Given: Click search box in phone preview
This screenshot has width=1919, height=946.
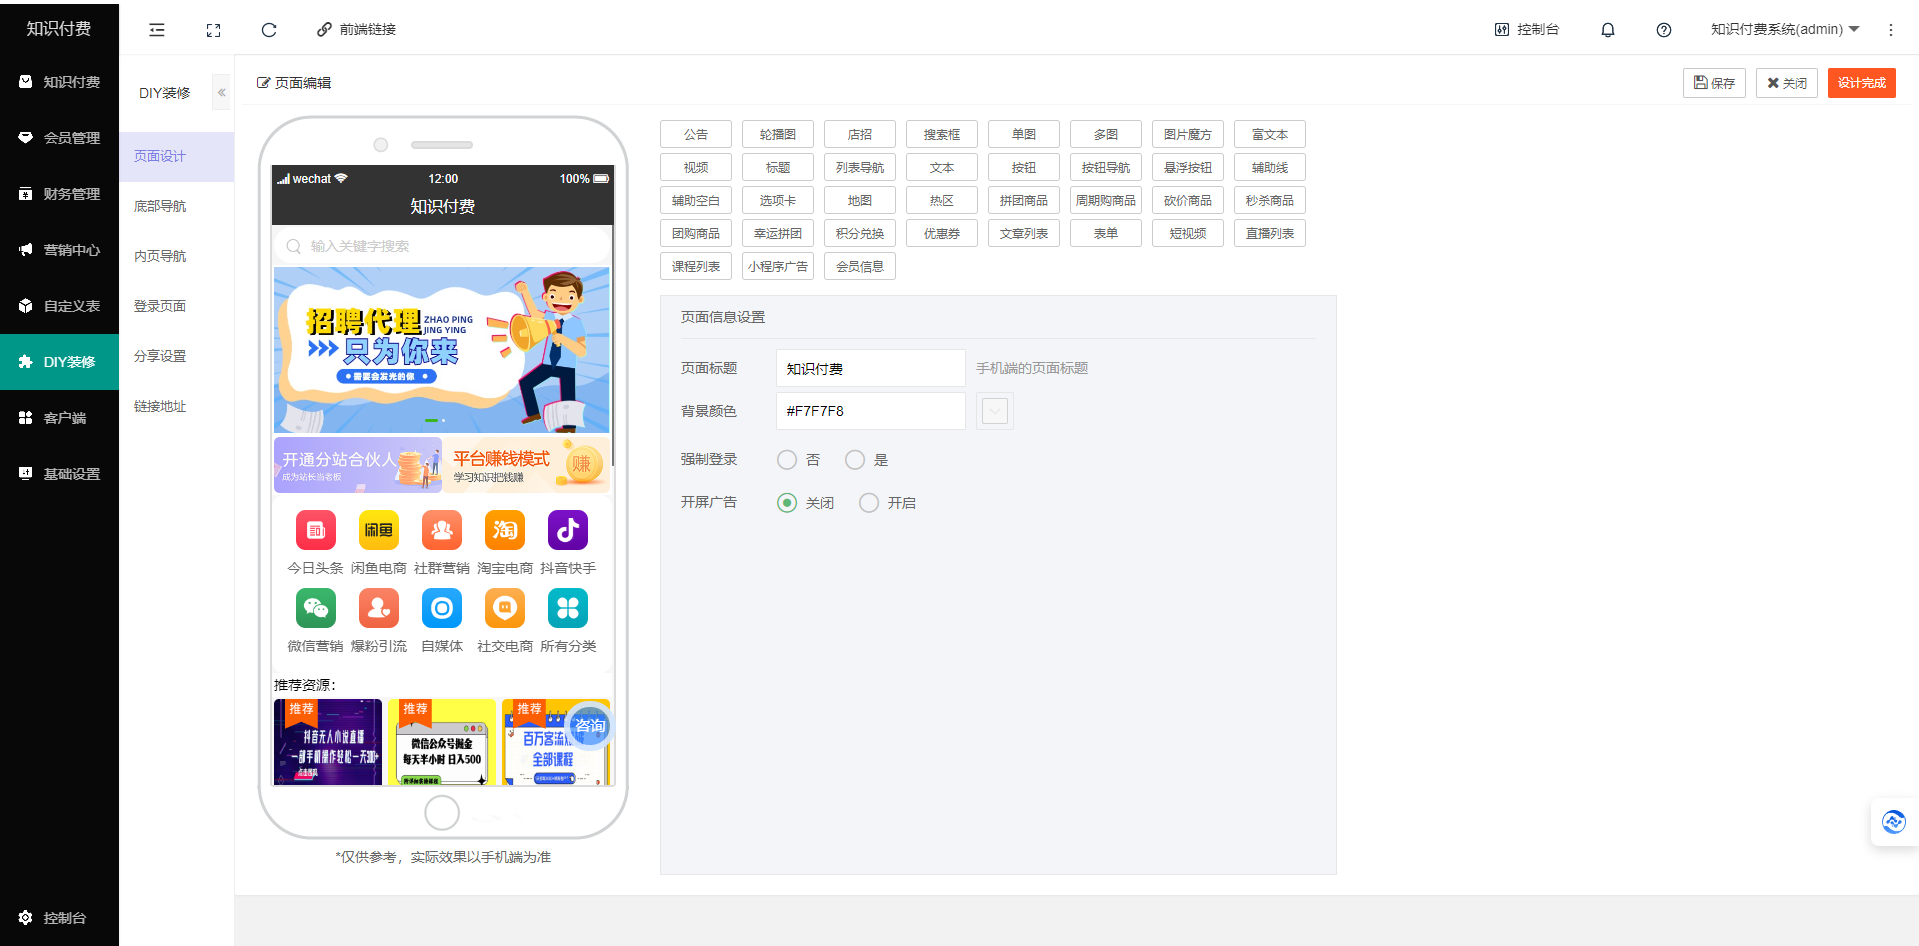Looking at the screenshot, I should tap(442, 246).
